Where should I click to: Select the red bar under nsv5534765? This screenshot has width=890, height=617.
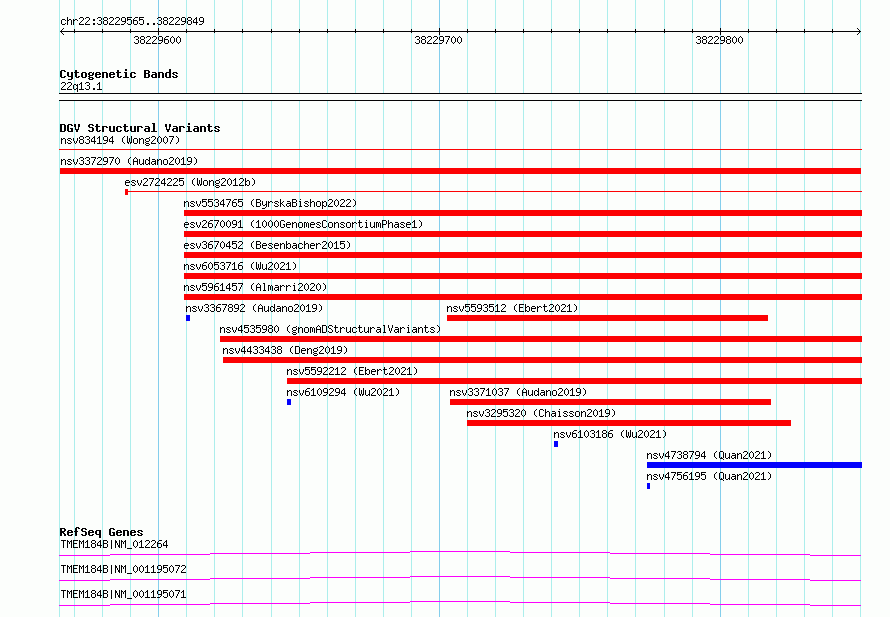click(523, 213)
